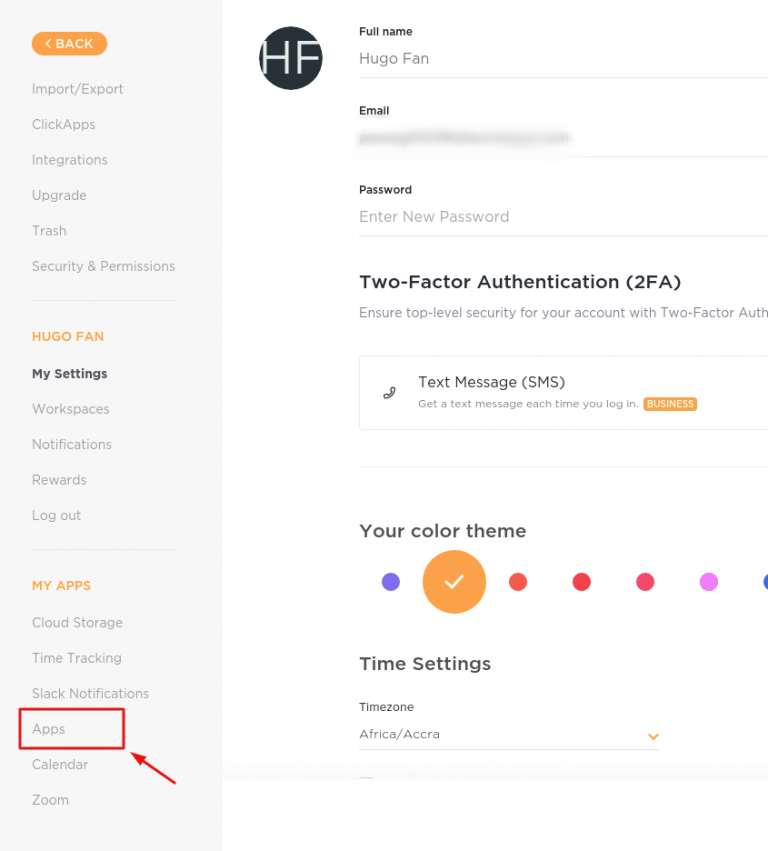Click the phone icon beside Text Message (SMS)
768x851 pixels.
(389, 391)
